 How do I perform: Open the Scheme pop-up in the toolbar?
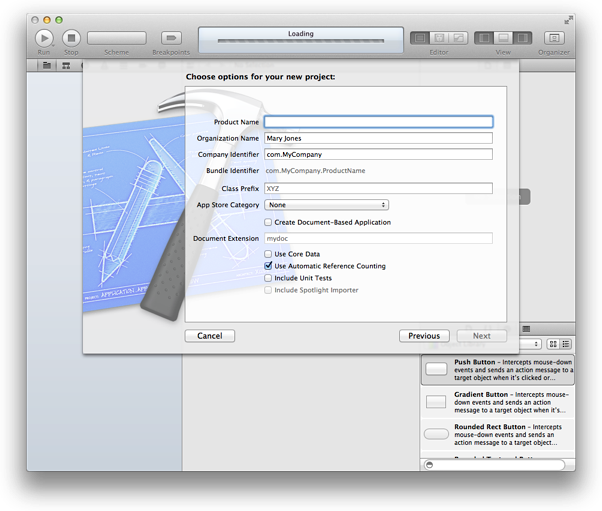coord(117,38)
